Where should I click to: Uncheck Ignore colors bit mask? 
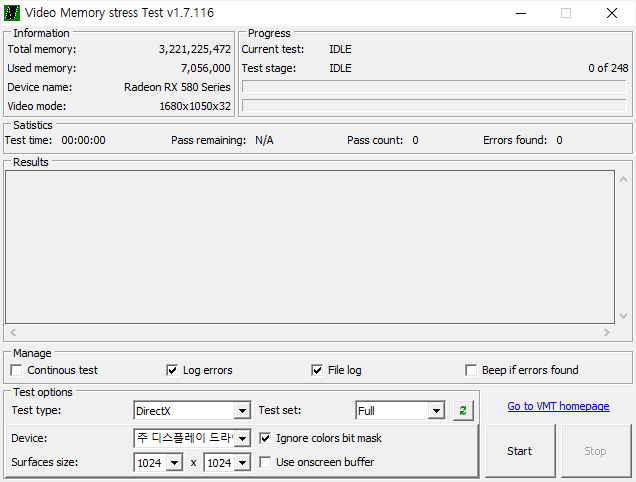point(265,438)
